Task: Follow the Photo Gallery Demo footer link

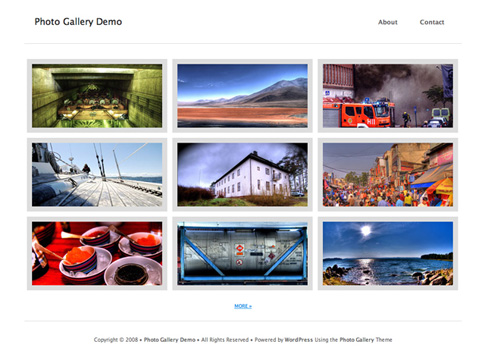Action: coord(170,340)
